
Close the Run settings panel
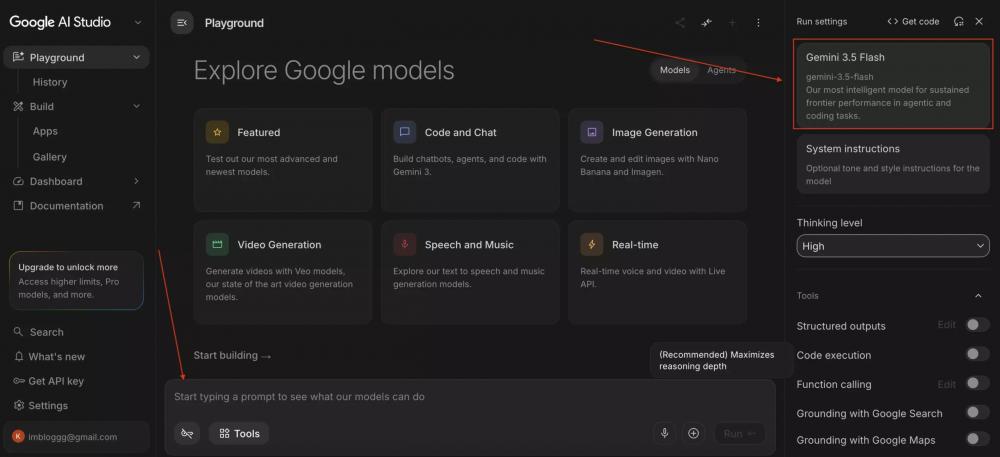tap(979, 22)
